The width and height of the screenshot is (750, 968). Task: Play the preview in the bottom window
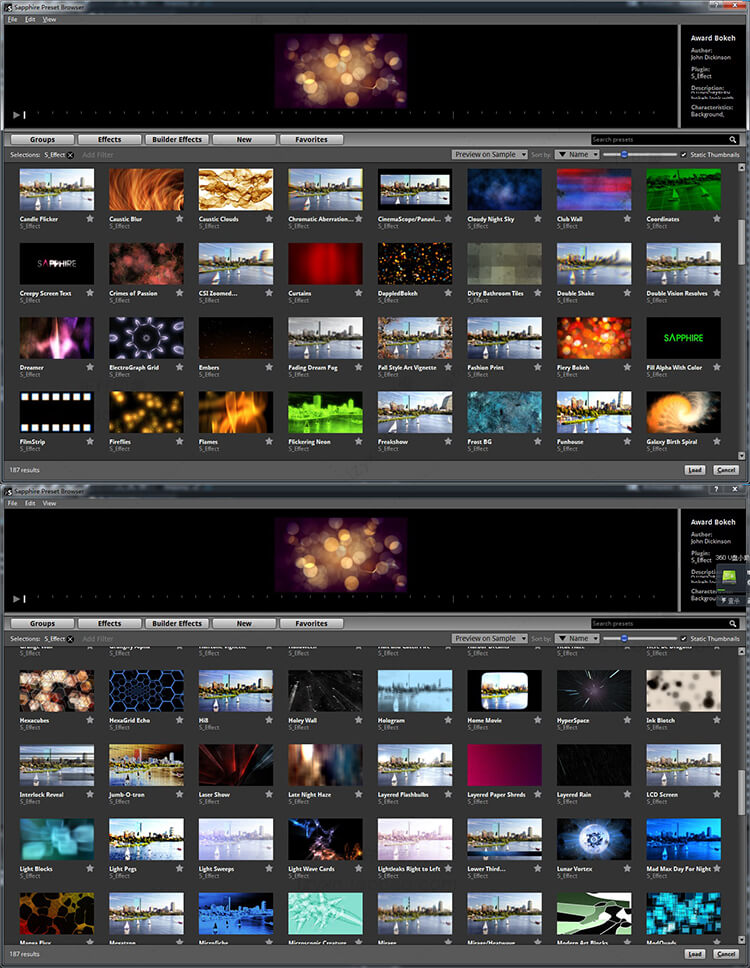pyautogui.click(x=17, y=599)
